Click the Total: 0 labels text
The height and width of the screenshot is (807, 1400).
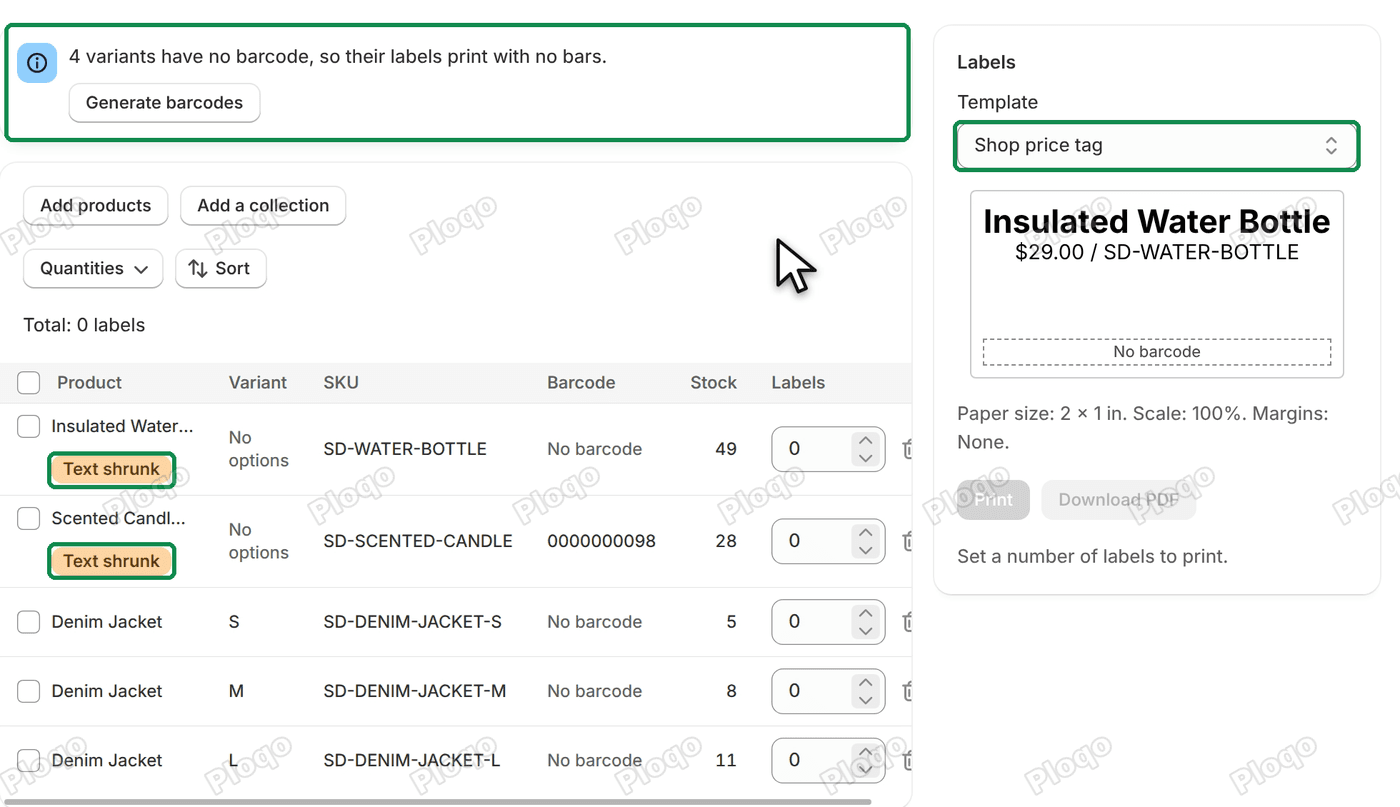point(84,325)
